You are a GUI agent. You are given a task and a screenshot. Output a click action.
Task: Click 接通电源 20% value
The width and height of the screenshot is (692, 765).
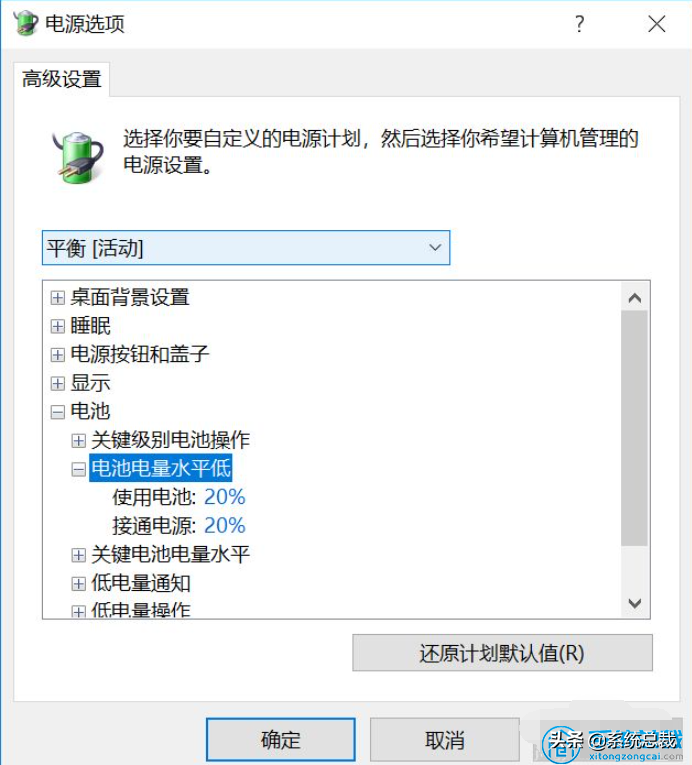[x=224, y=525]
